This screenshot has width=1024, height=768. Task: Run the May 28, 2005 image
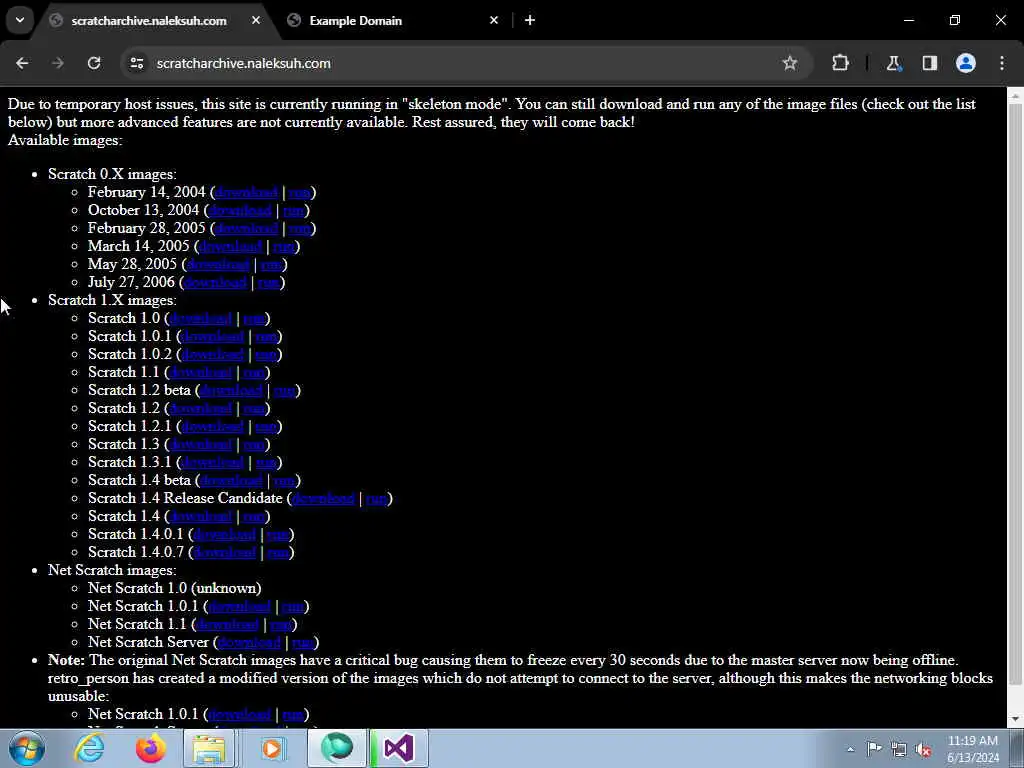click(272, 264)
